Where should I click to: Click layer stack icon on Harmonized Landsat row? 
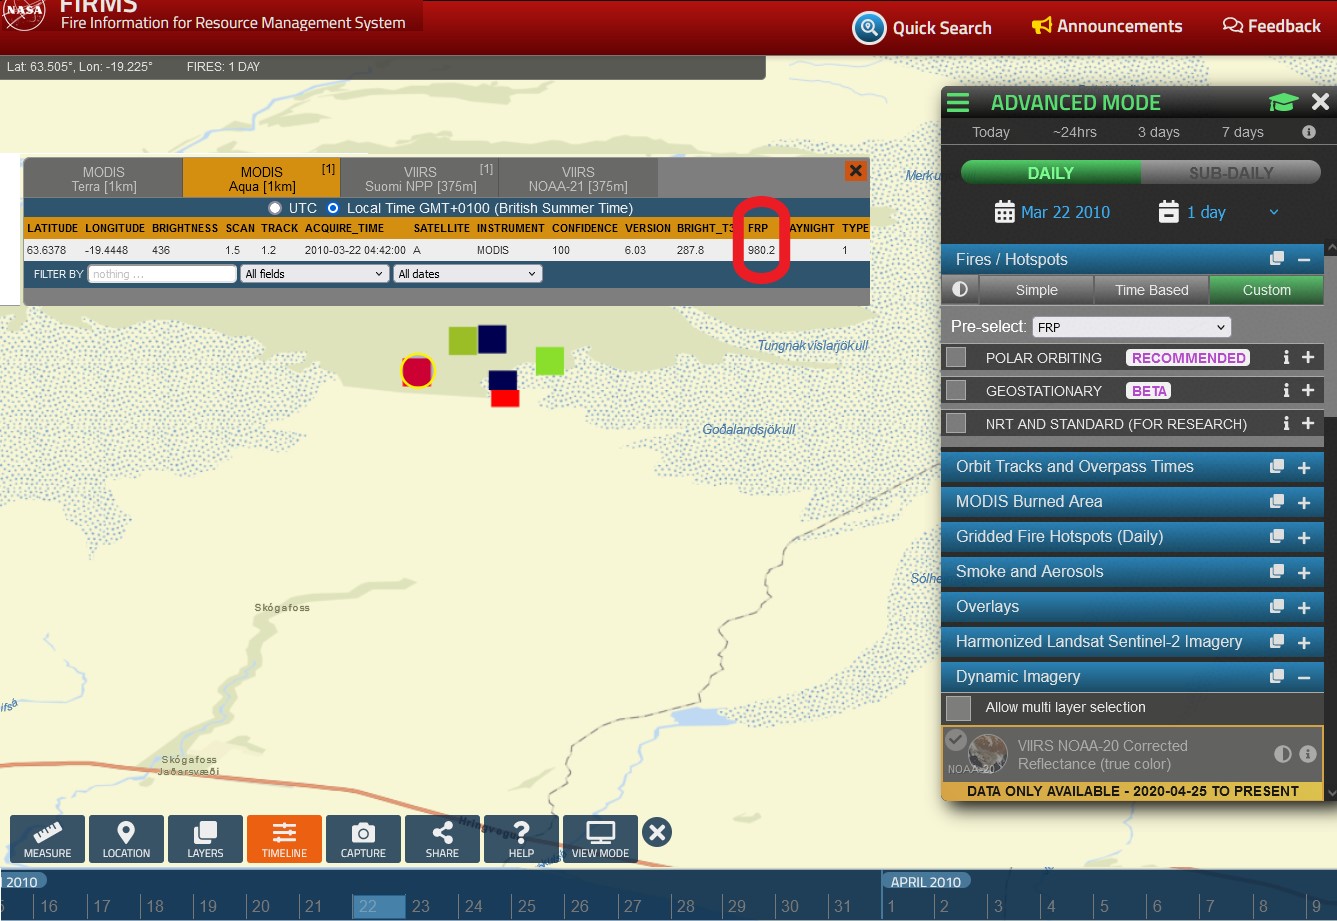(x=1277, y=642)
